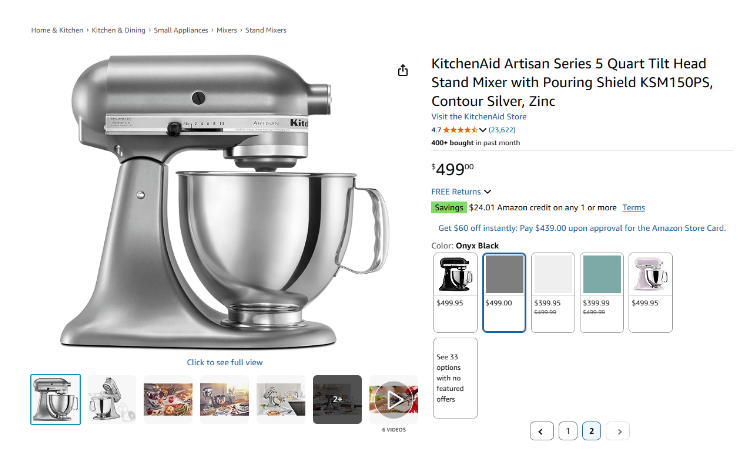Navigate to Small Appliances breadcrumb
The image size is (752, 453).
pyautogui.click(x=181, y=30)
